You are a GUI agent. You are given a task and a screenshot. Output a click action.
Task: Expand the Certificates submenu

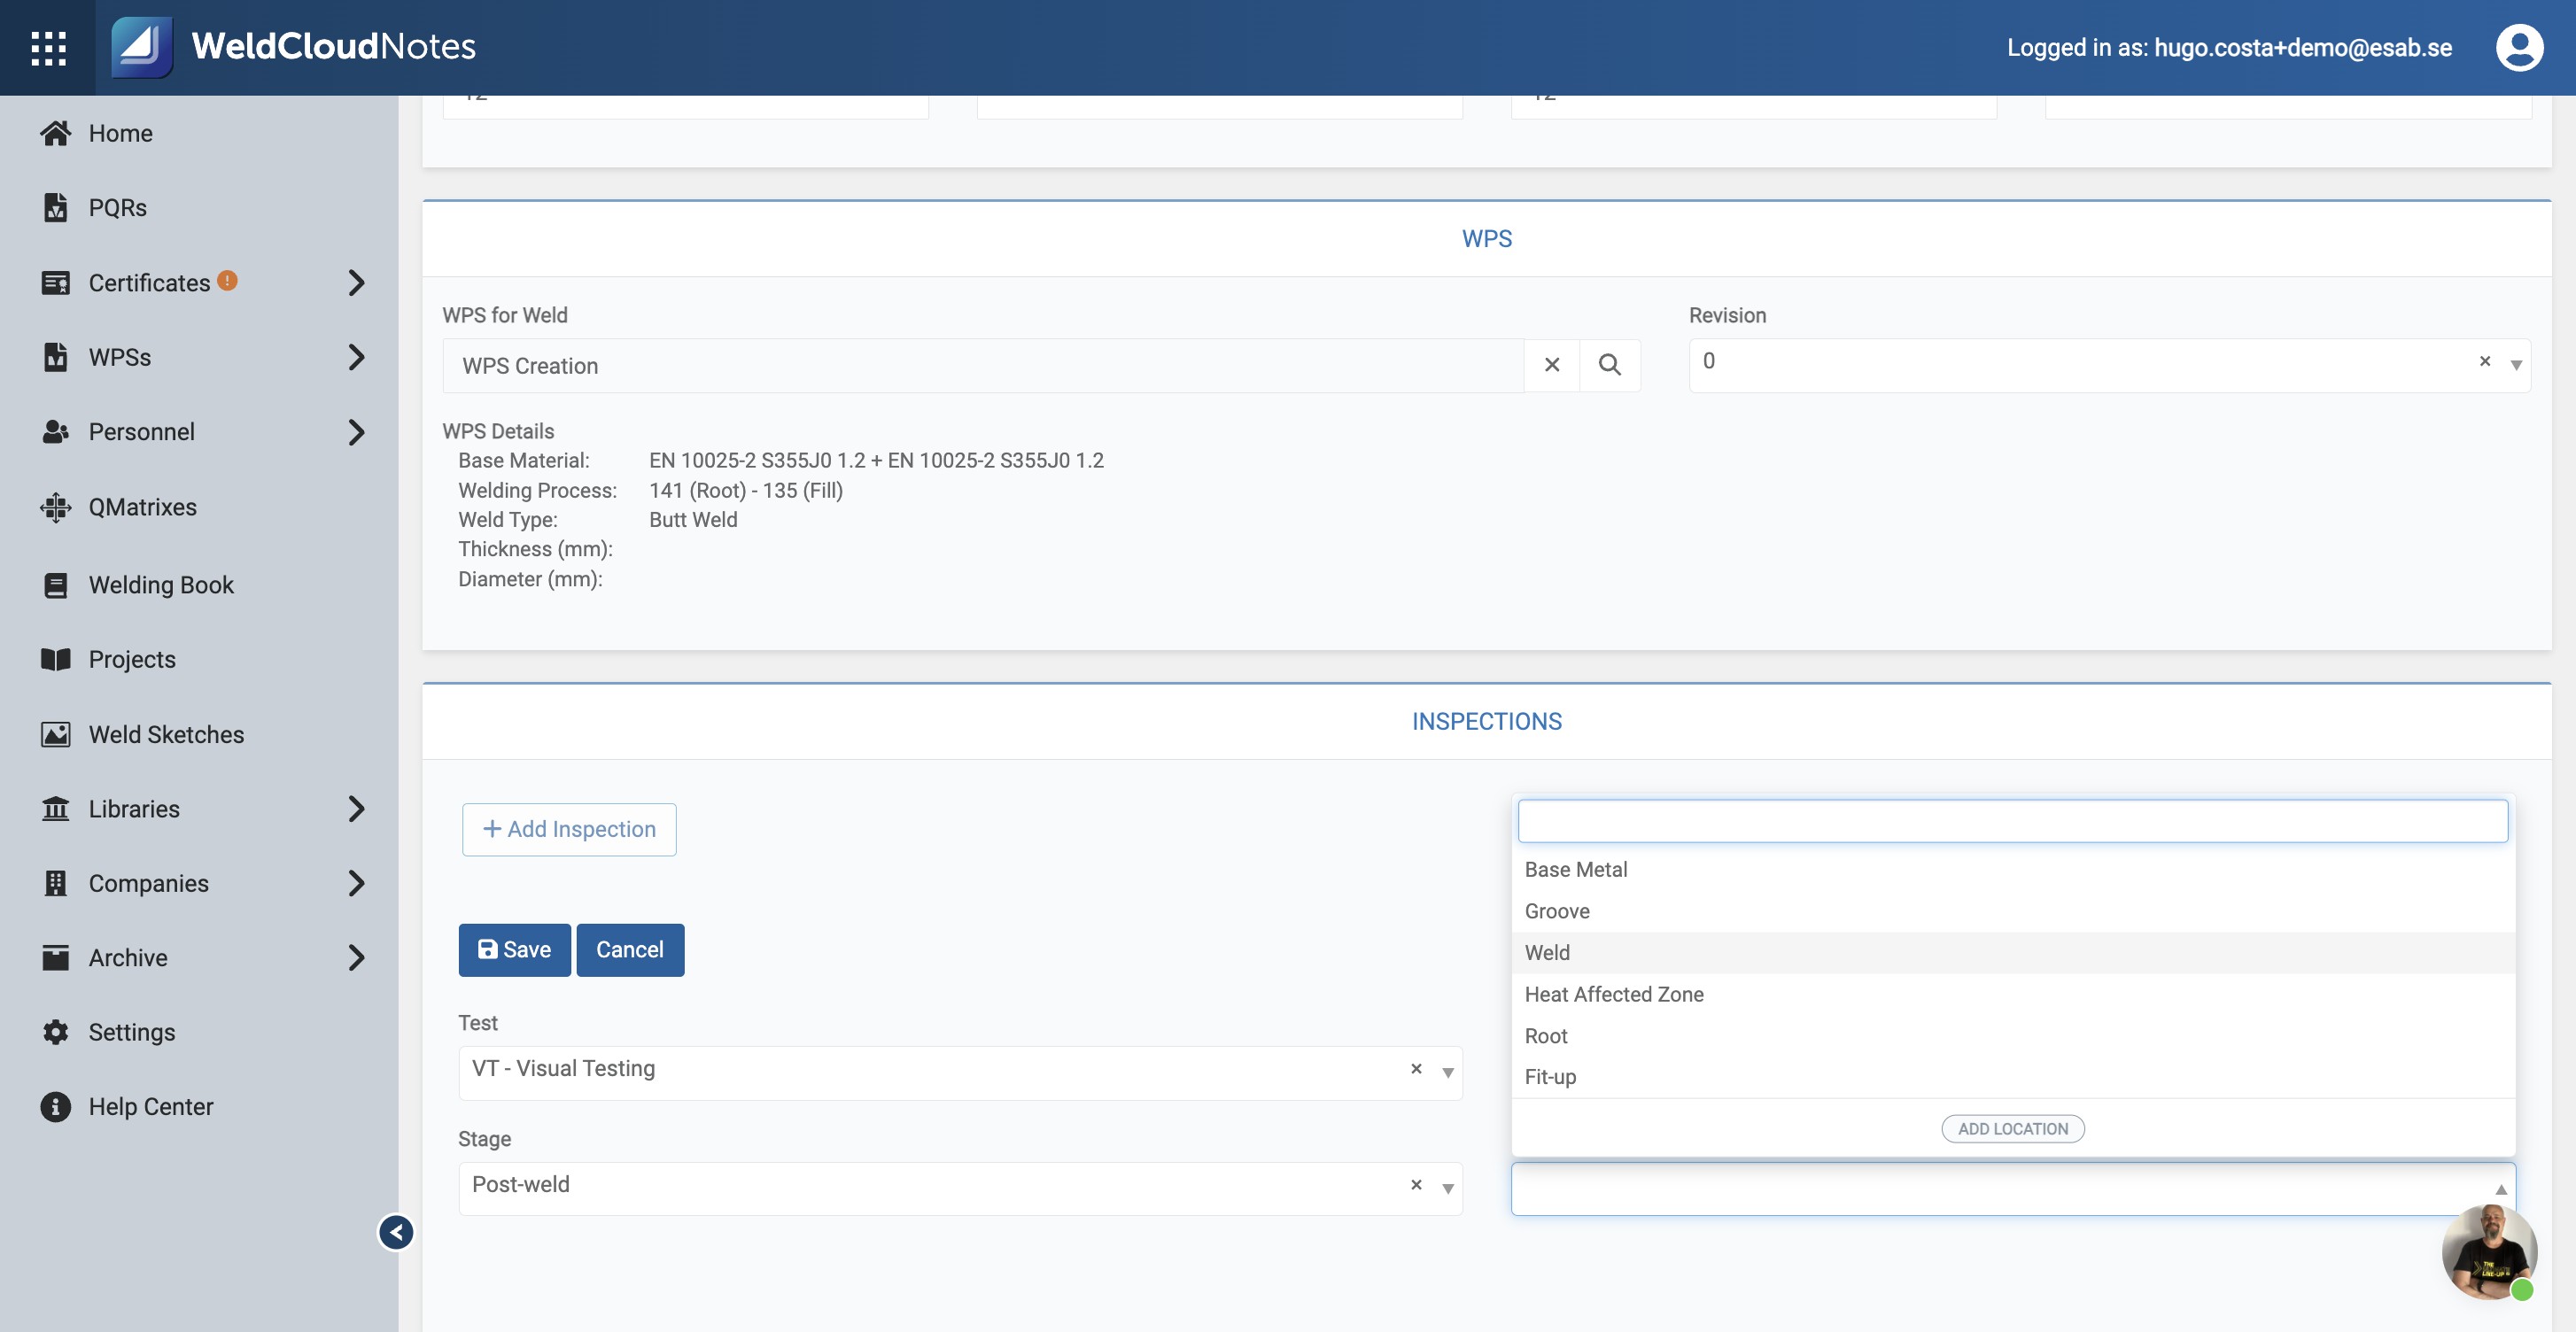pyautogui.click(x=357, y=283)
